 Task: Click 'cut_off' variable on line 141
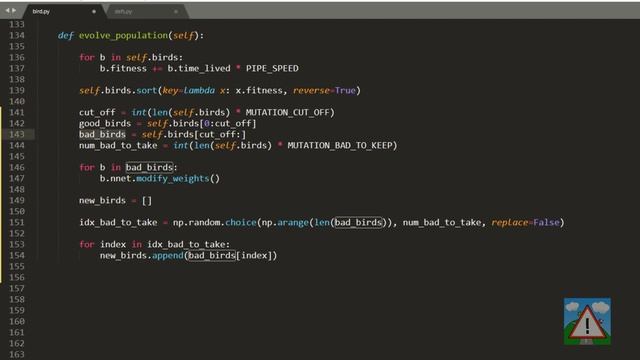click(97, 113)
